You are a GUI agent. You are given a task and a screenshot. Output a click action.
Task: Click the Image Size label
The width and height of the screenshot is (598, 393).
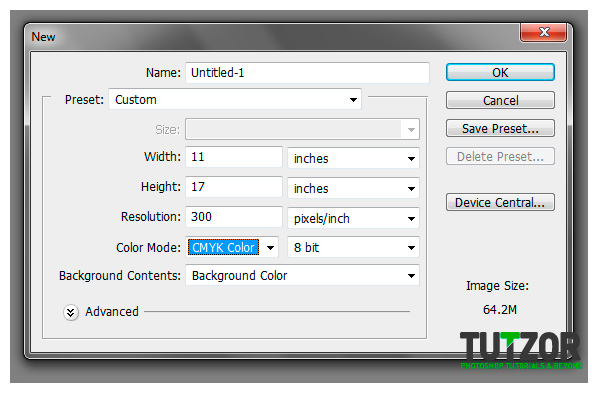pyautogui.click(x=497, y=286)
